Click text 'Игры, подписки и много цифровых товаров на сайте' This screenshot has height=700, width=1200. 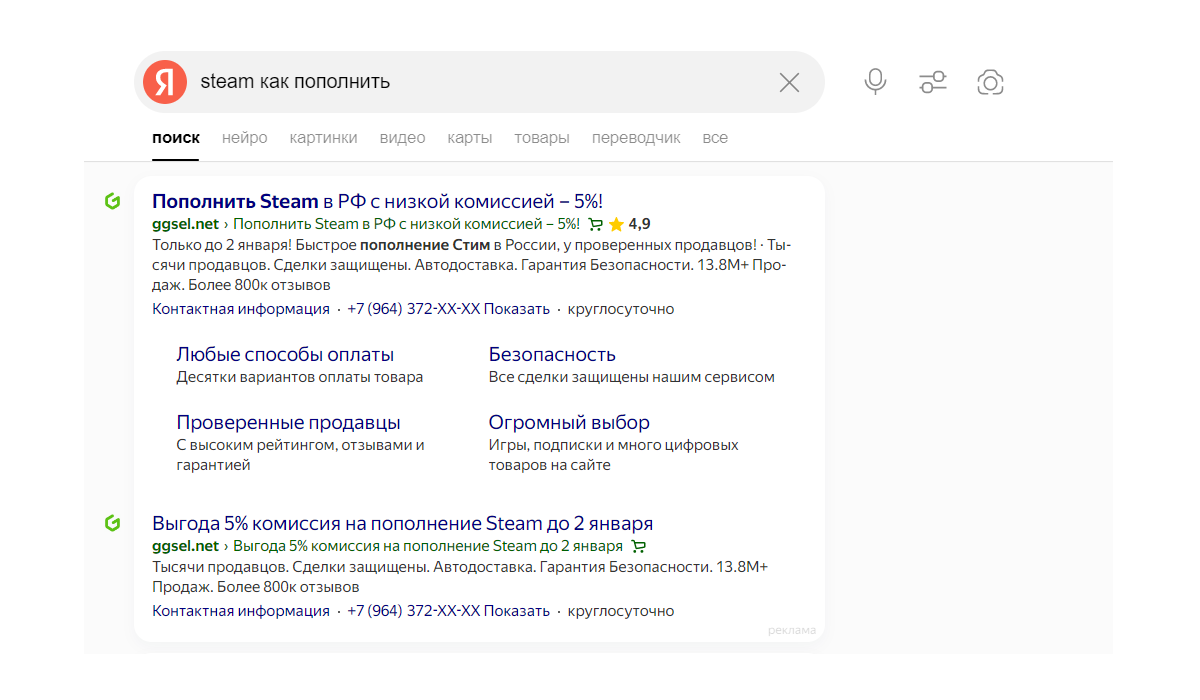(x=613, y=455)
